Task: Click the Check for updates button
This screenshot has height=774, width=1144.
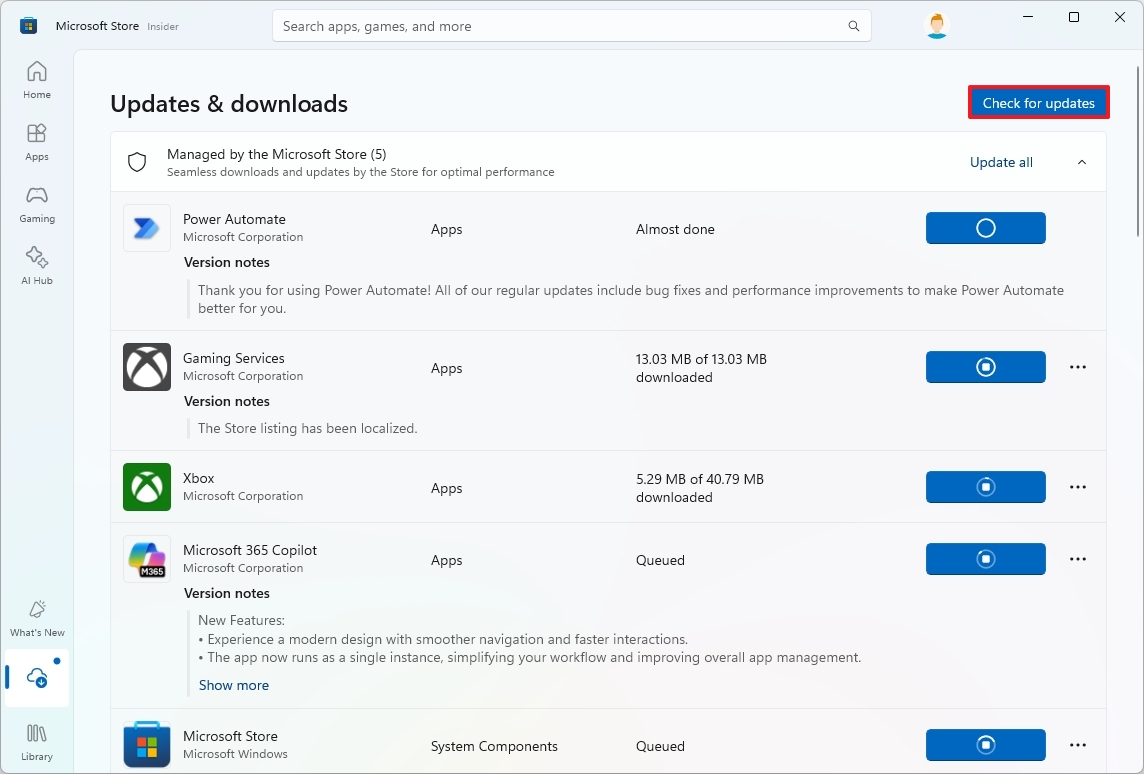Action: (1038, 102)
